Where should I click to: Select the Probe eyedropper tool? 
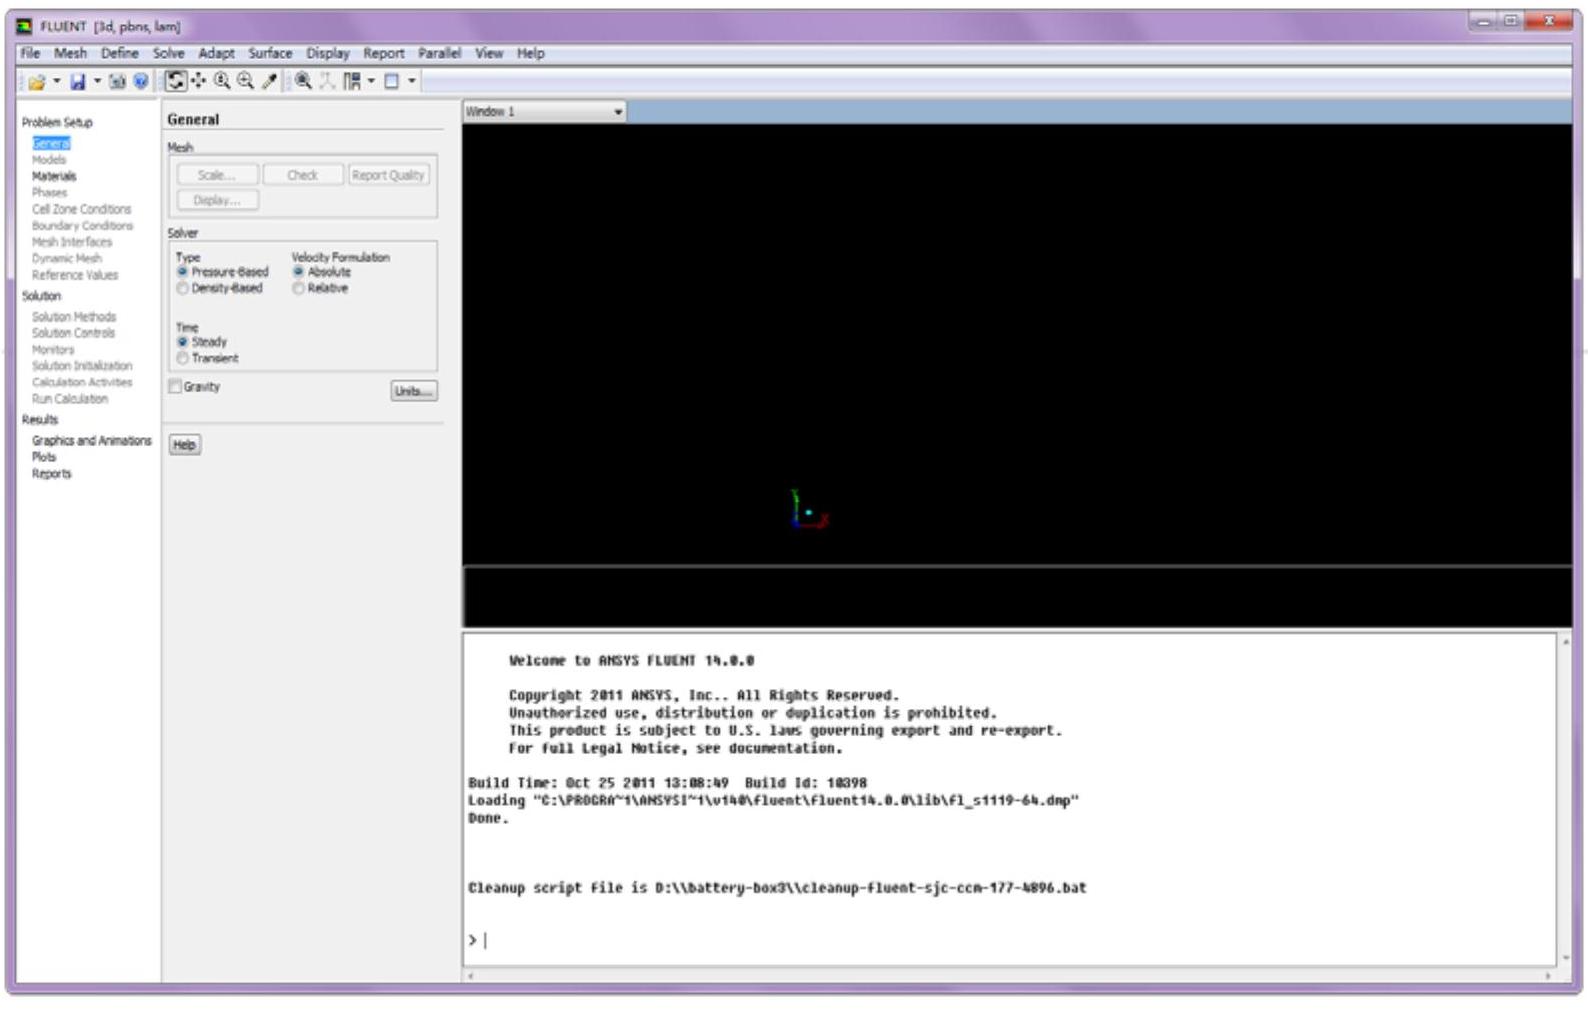(269, 81)
